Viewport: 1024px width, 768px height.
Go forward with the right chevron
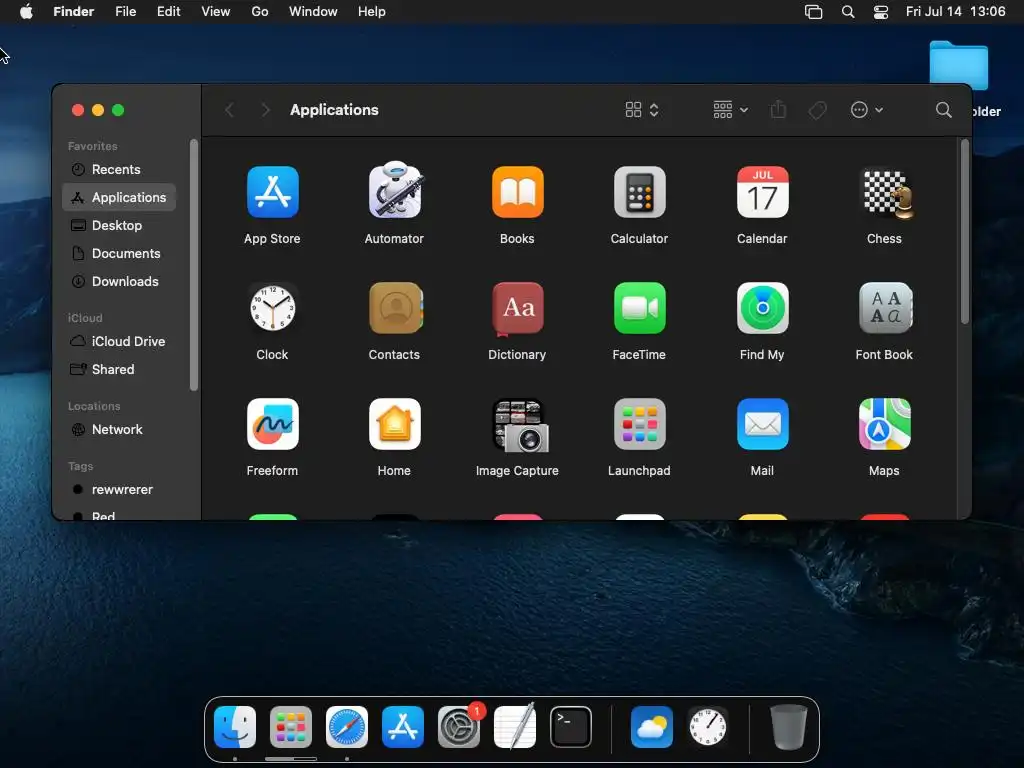pos(265,110)
